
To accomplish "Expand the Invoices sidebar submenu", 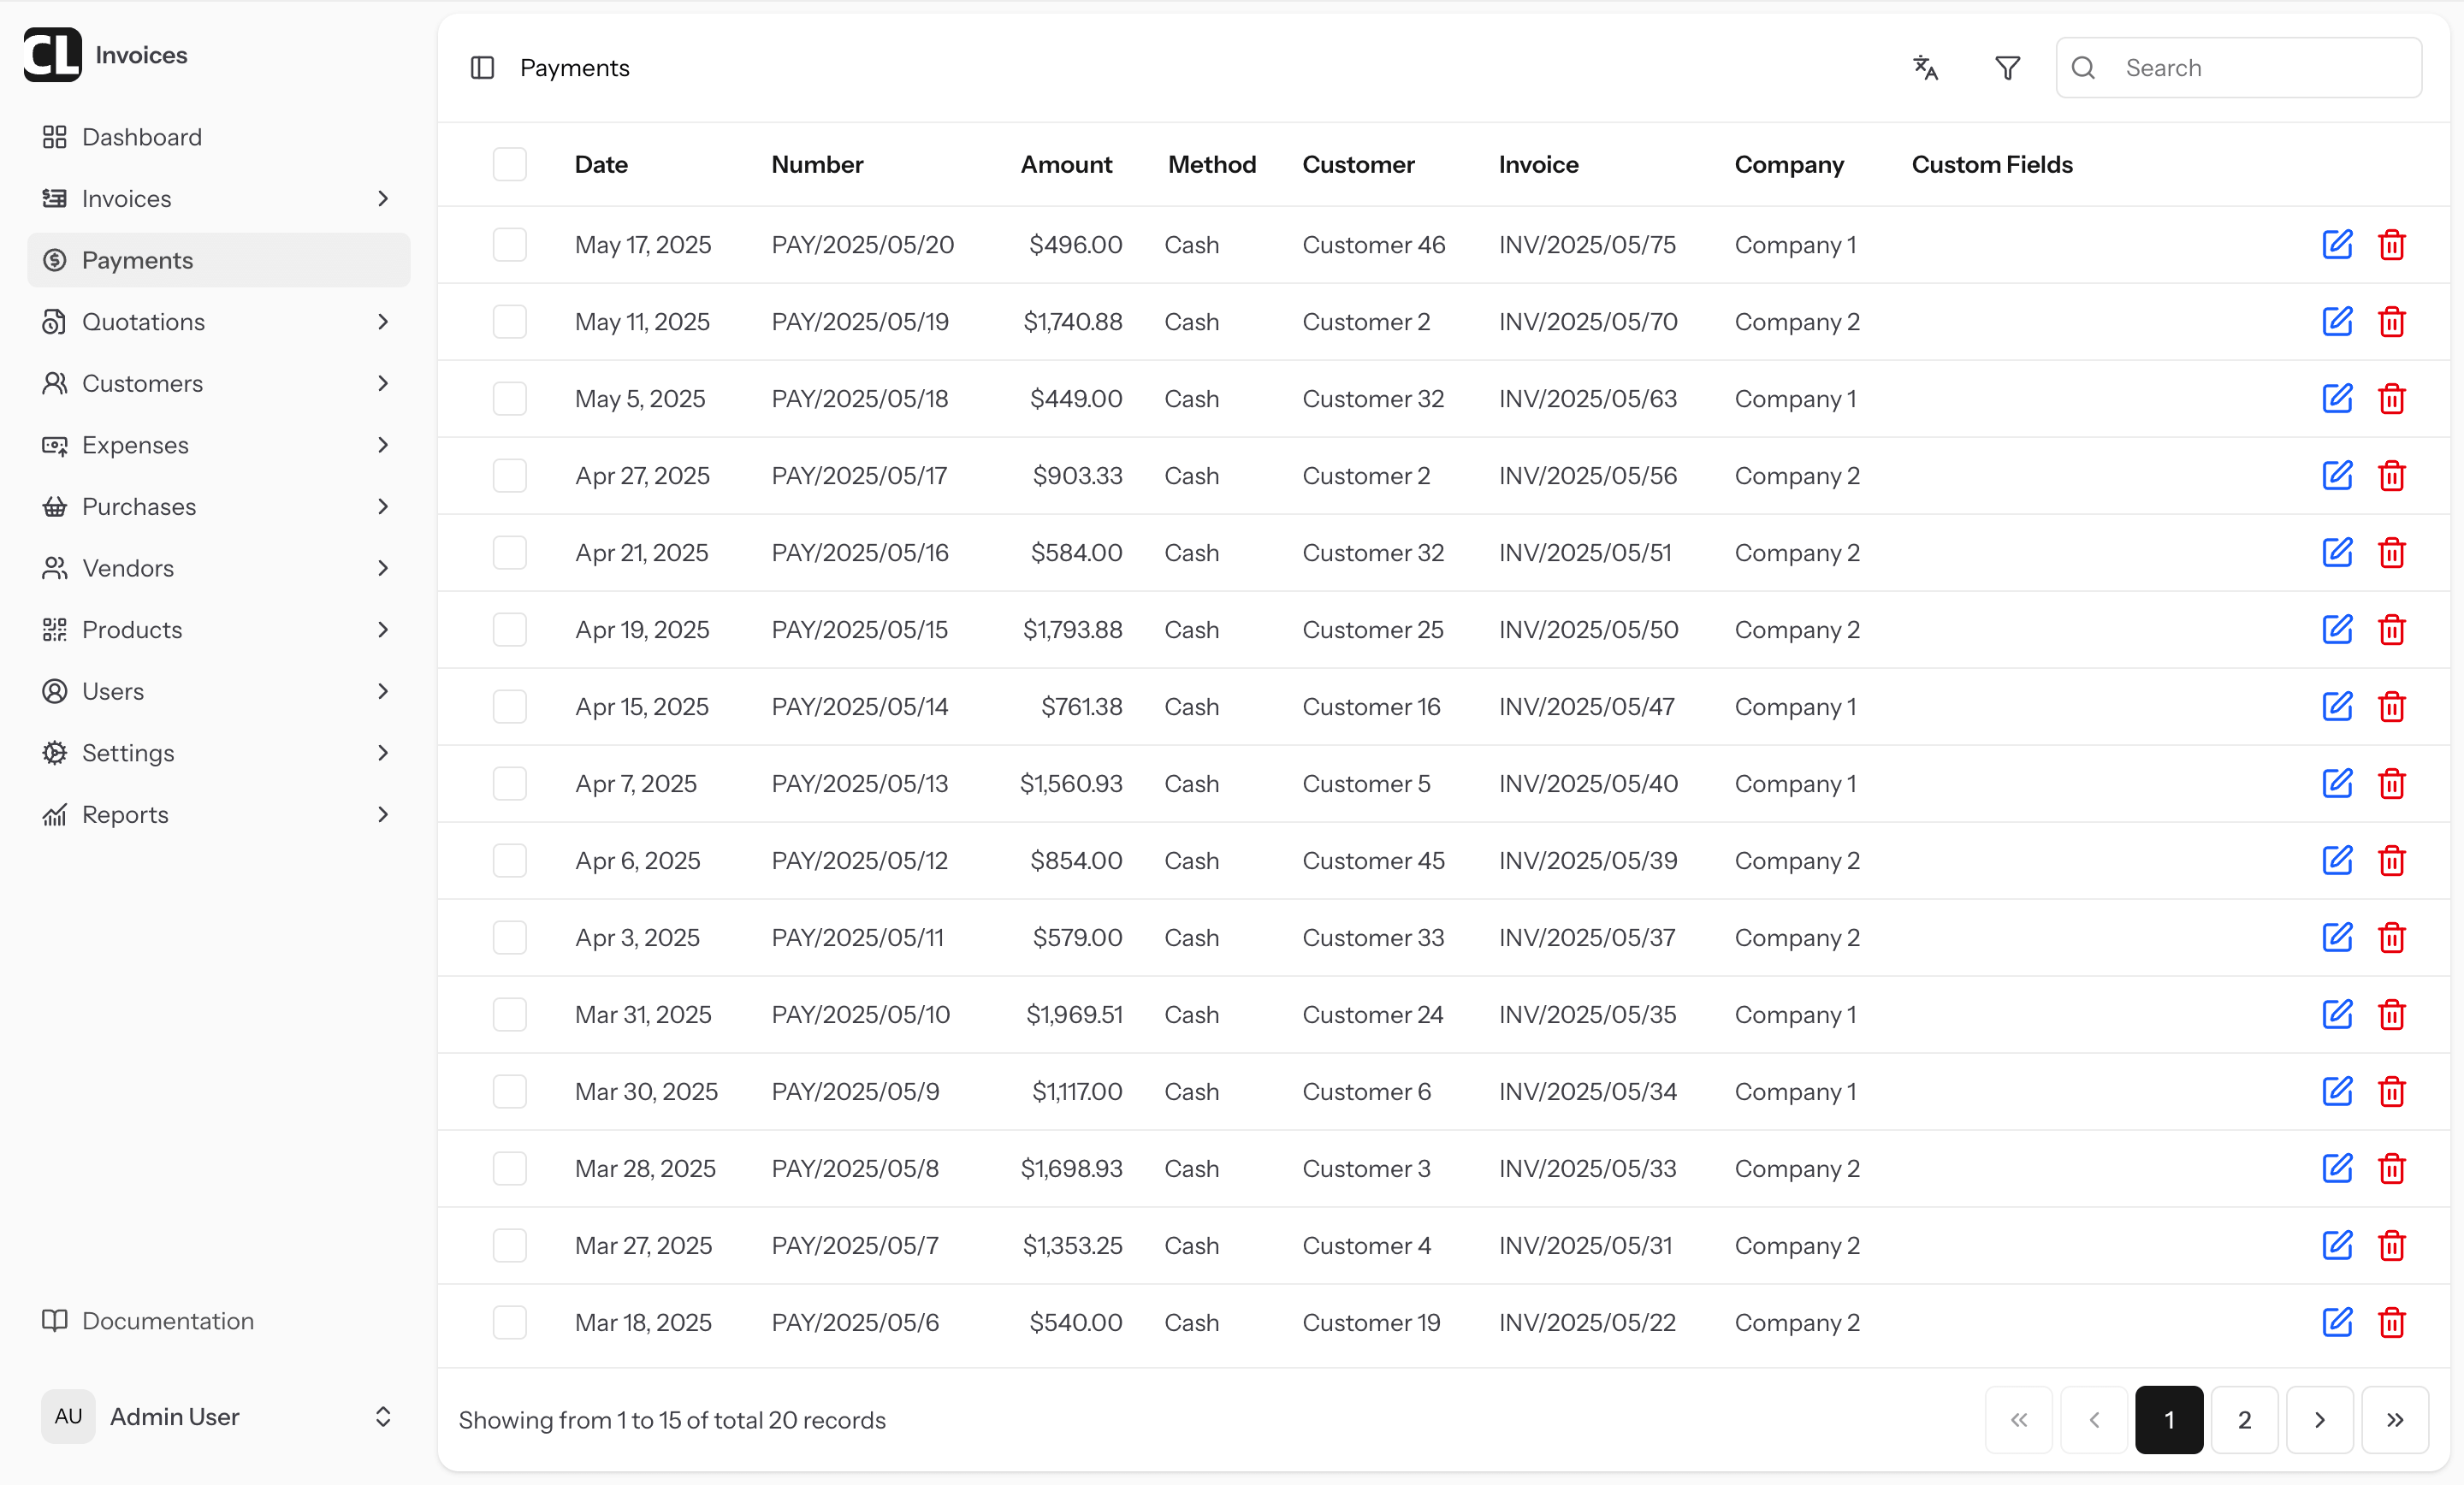I will [383, 198].
